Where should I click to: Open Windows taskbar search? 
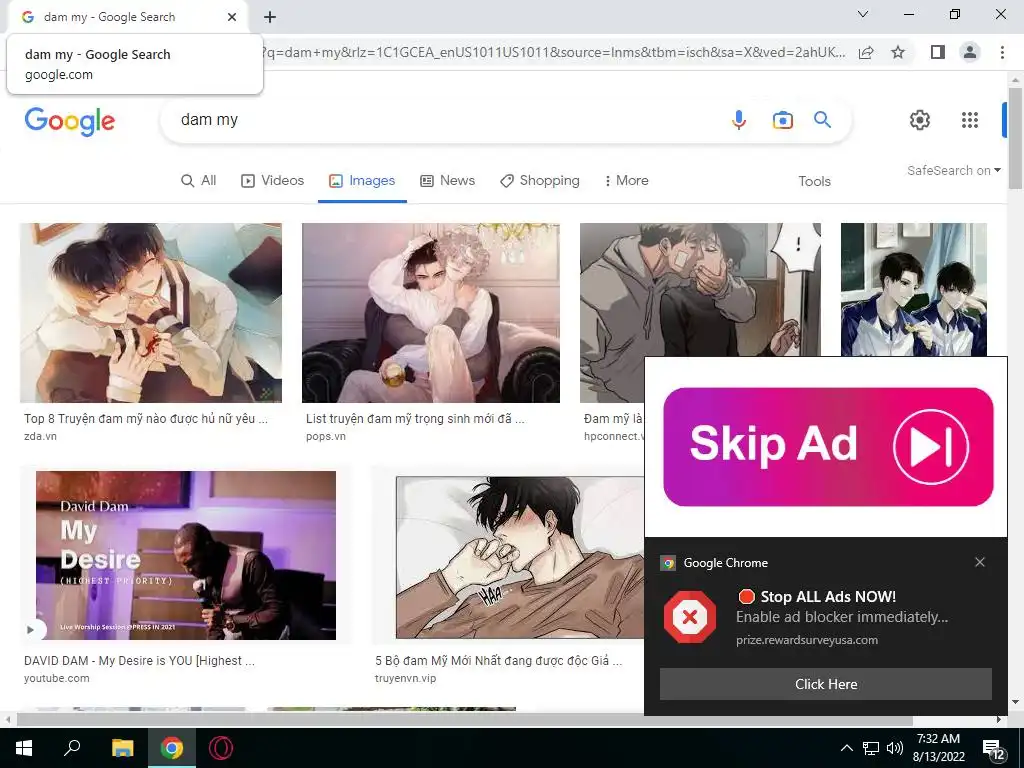tap(72, 748)
